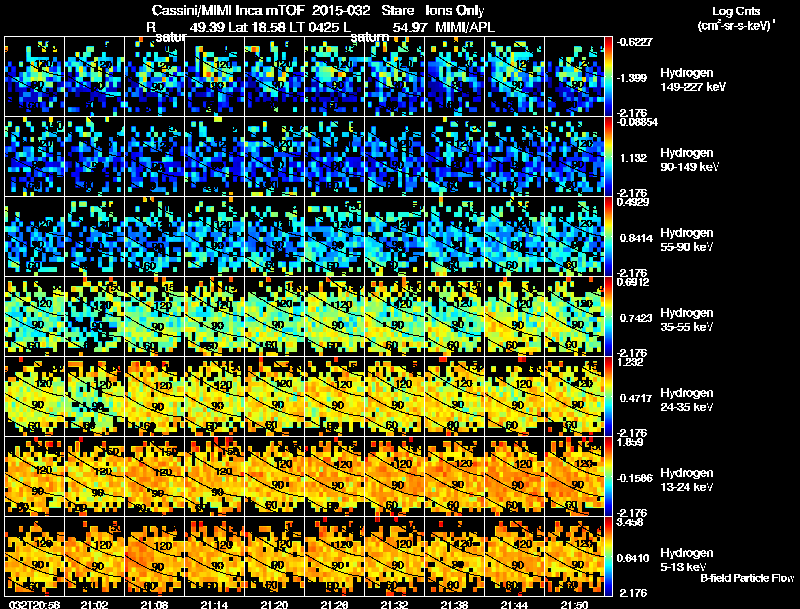Click the Hydrogen 24-35 keV panel at 21:02
This screenshot has height=609, width=800.
pos(94,396)
